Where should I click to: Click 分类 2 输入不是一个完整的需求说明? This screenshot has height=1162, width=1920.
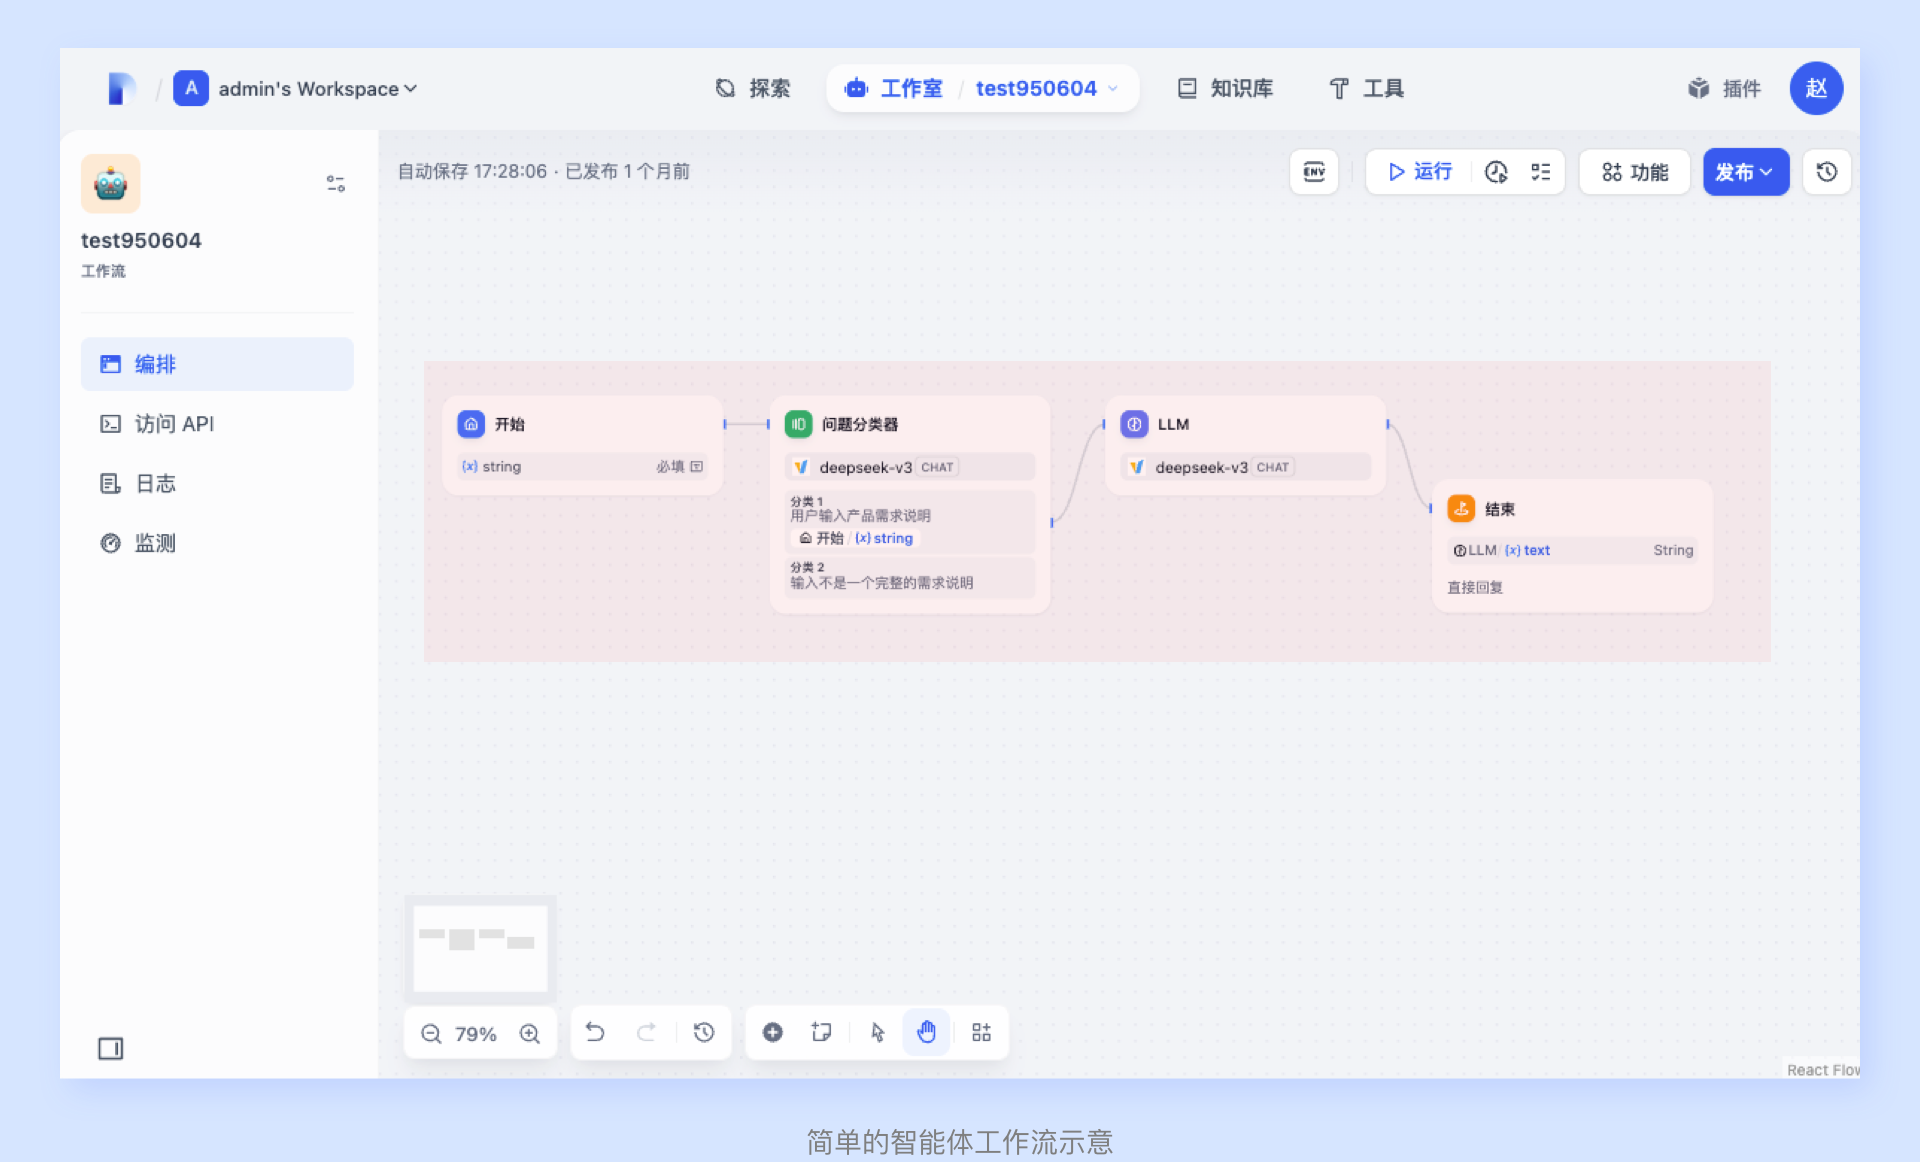(909, 576)
